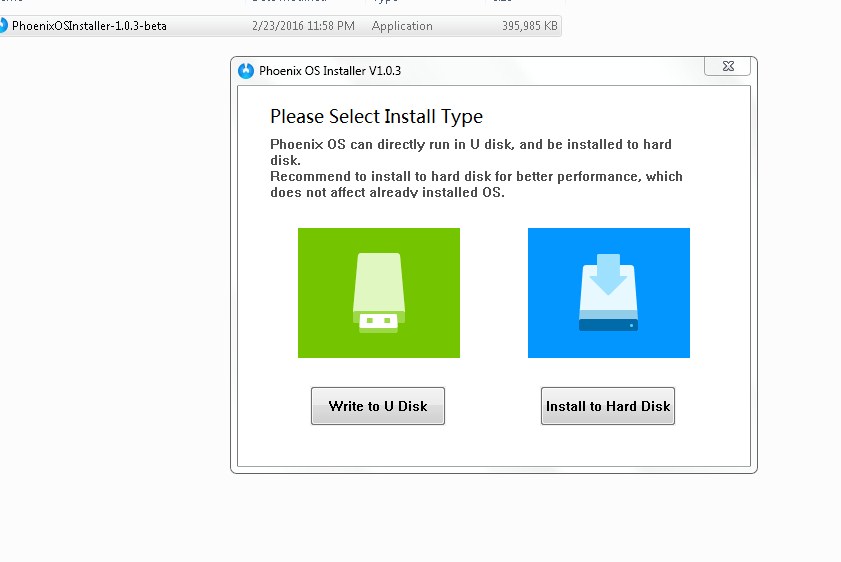Click the Phoenix OS logo in title bar
The width and height of the screenshot is (841, 562).
[246, 71]
